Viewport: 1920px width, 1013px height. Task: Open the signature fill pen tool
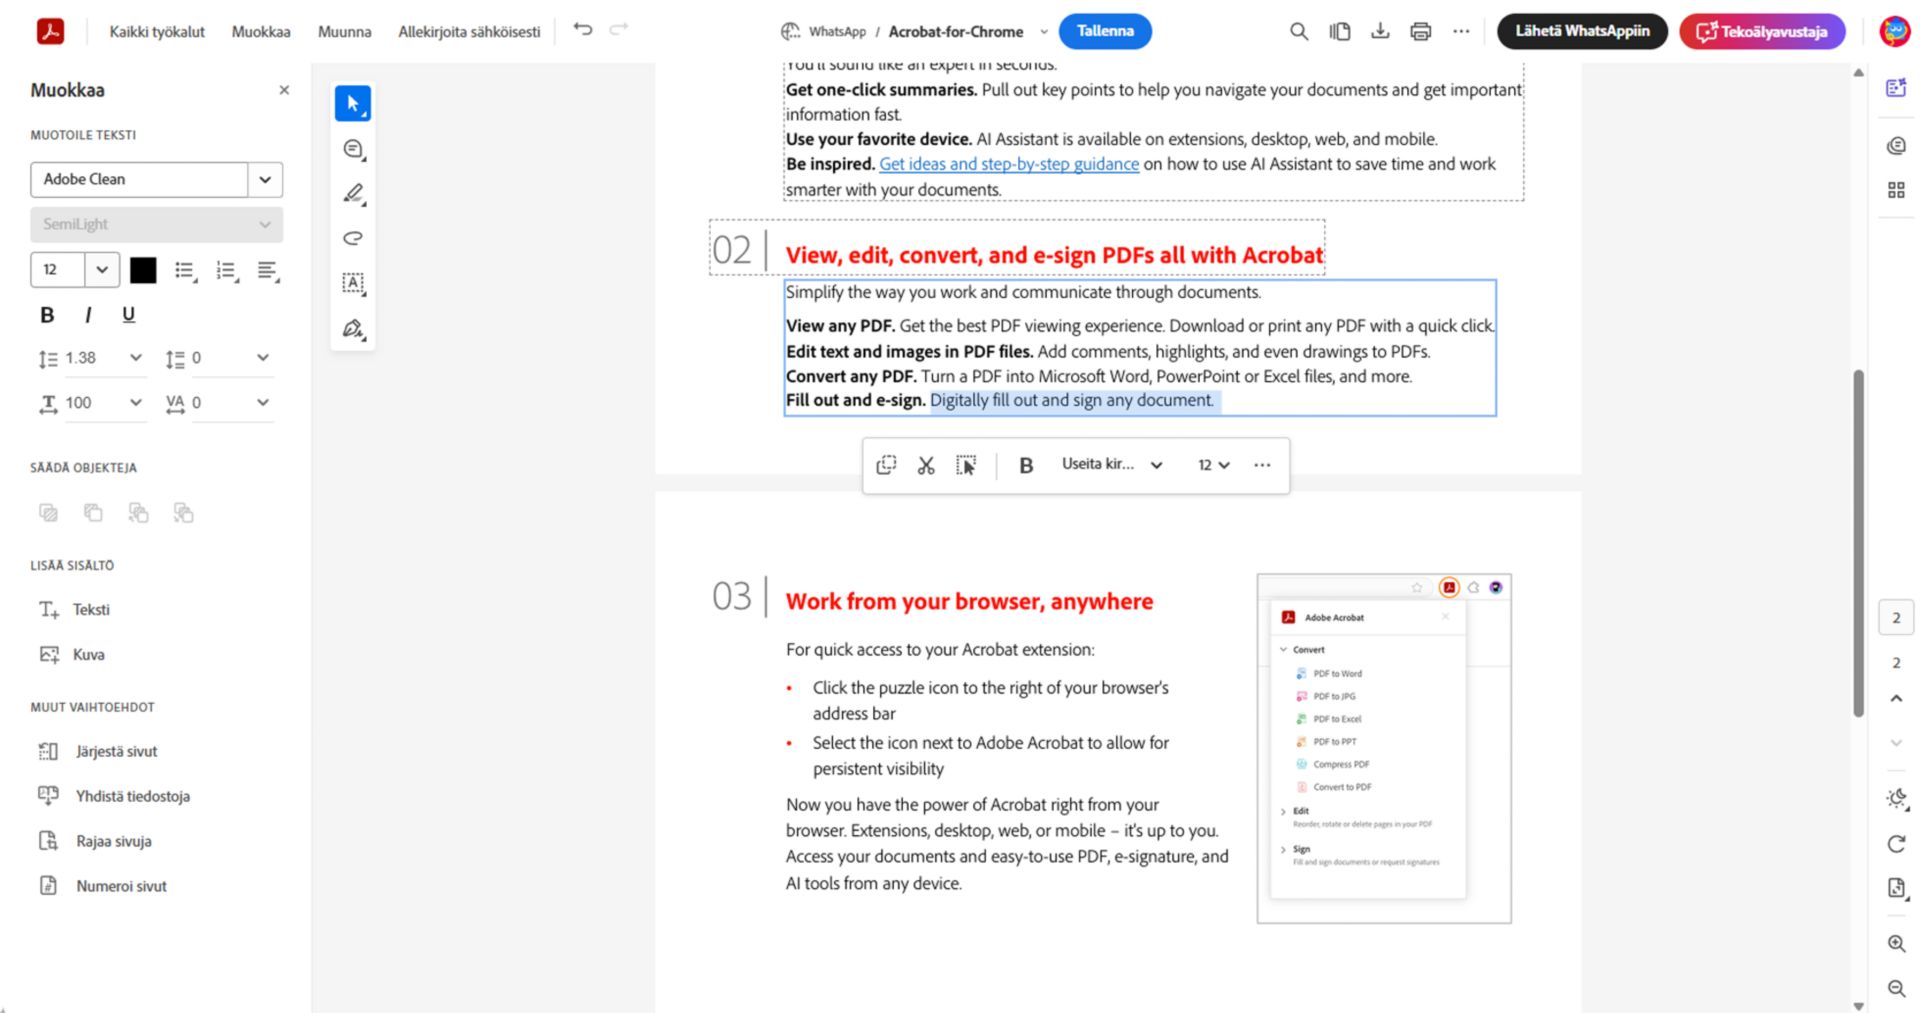pos(353,329)
